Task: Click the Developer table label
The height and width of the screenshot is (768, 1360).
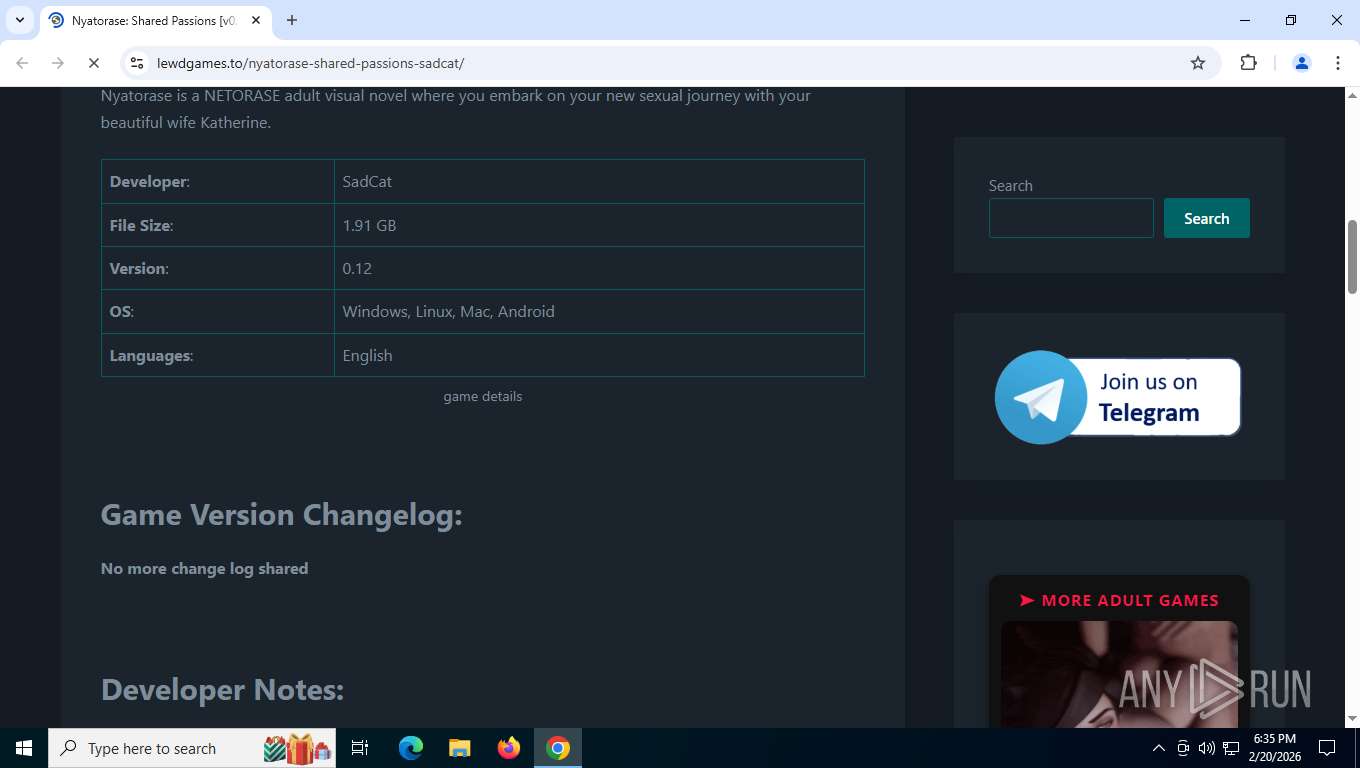Action: (150, 182)
